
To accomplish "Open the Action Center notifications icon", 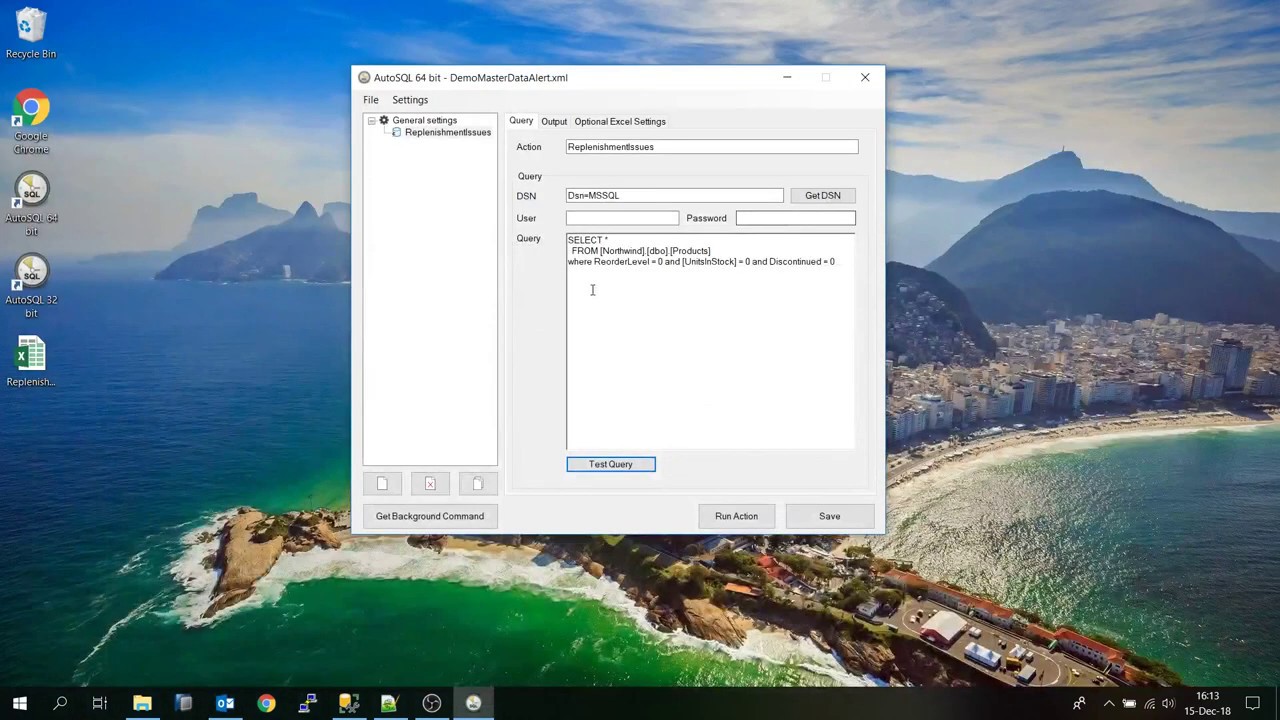I will point(1253,703).
